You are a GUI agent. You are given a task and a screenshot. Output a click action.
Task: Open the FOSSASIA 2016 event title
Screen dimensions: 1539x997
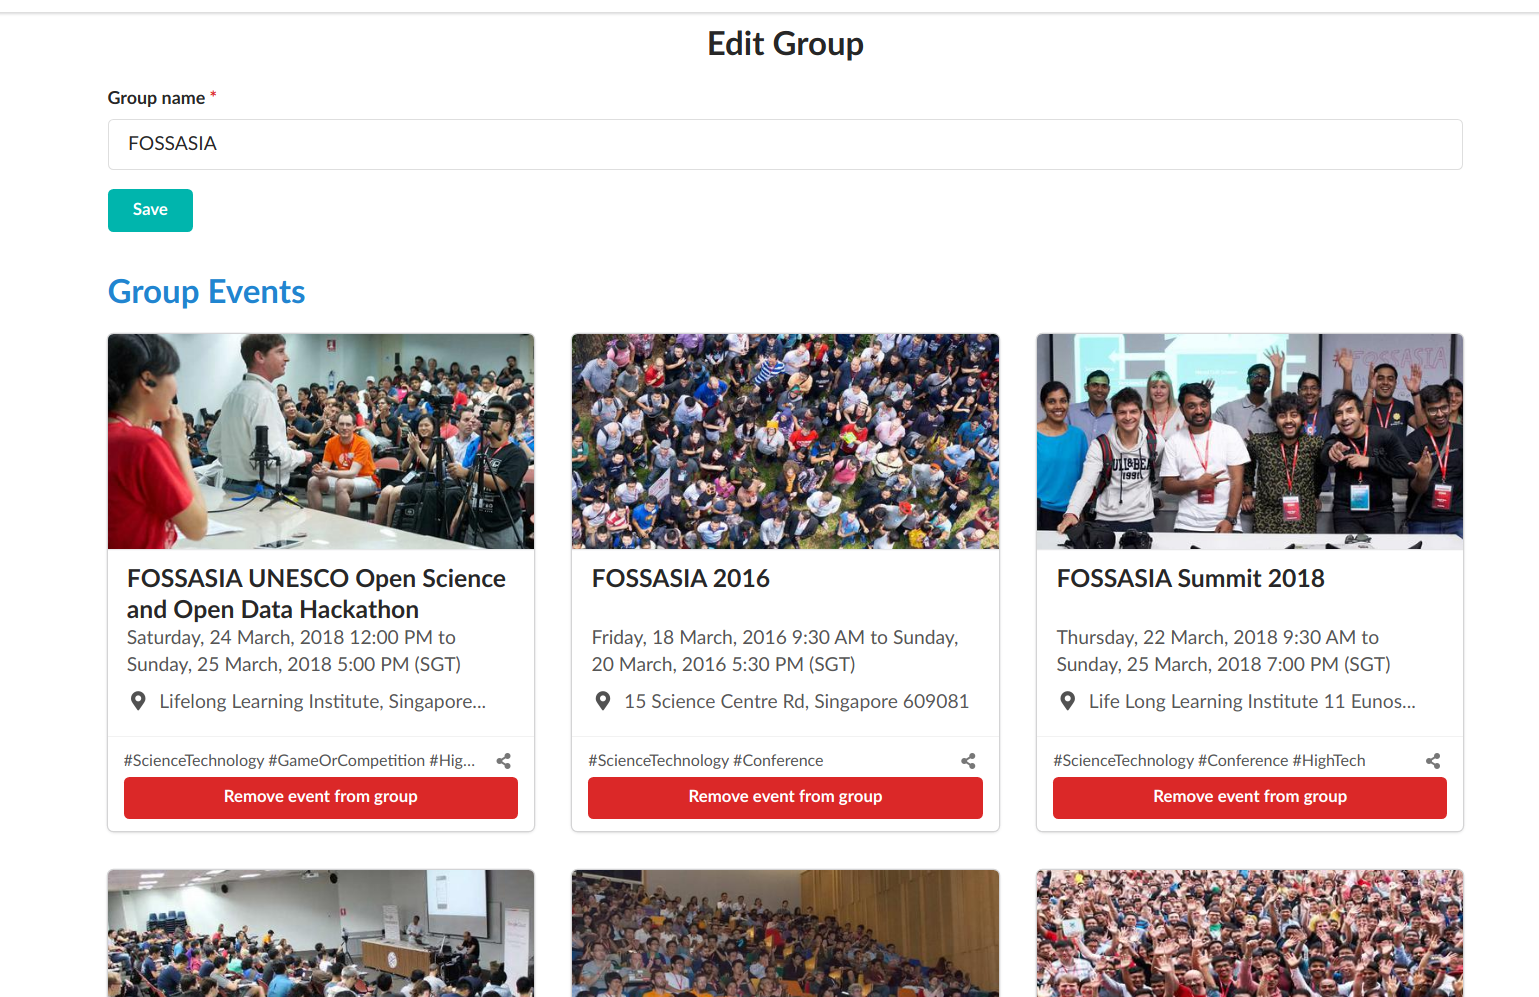(x=681, y=579)
